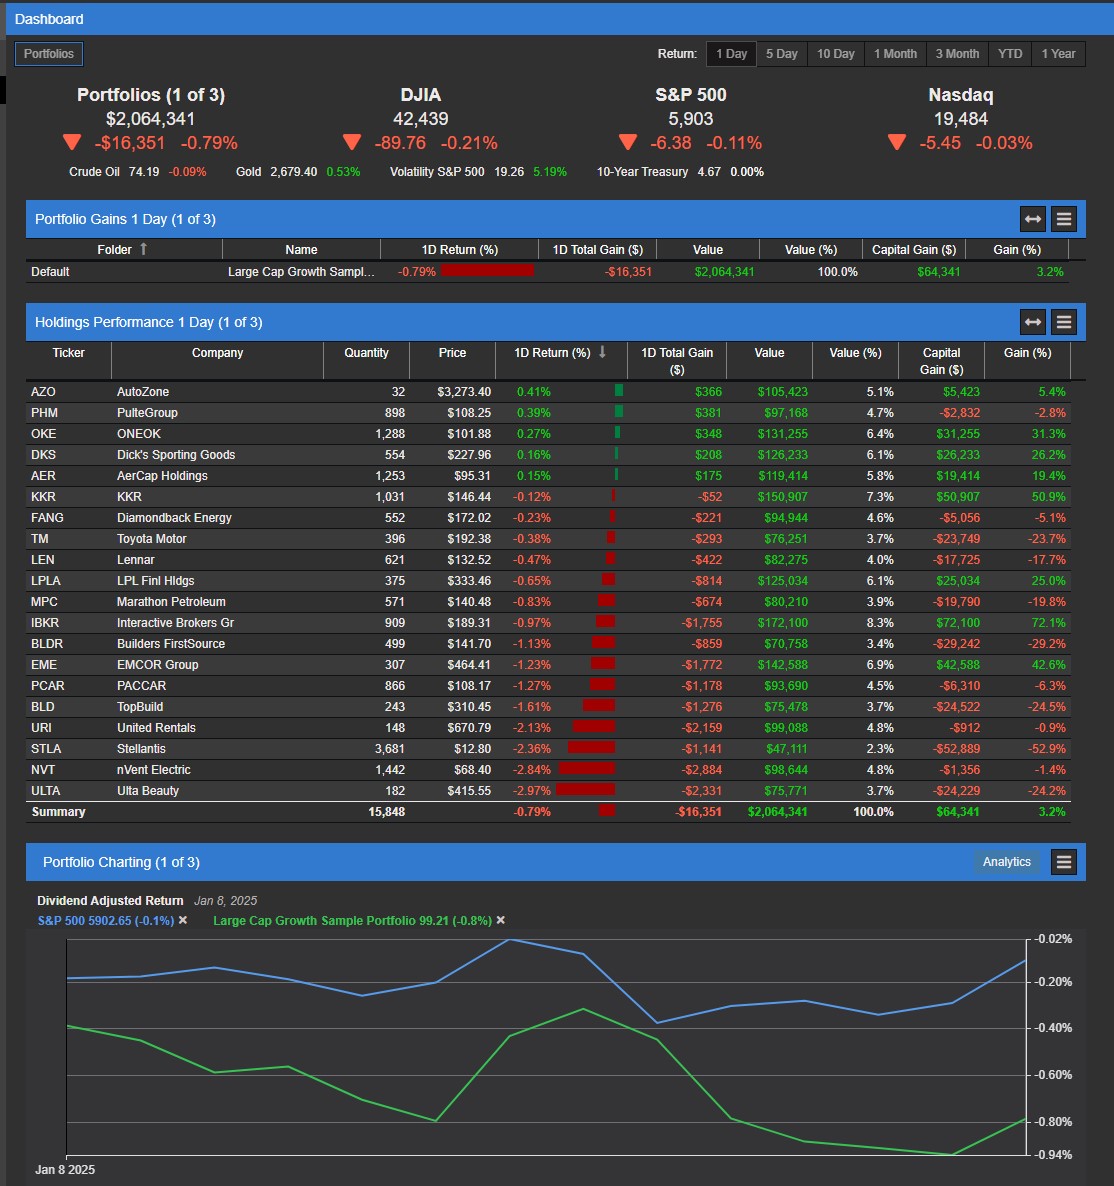Click the Summary row in Holdings Performance
1114x1186 pixels.
tap(59, 811)
